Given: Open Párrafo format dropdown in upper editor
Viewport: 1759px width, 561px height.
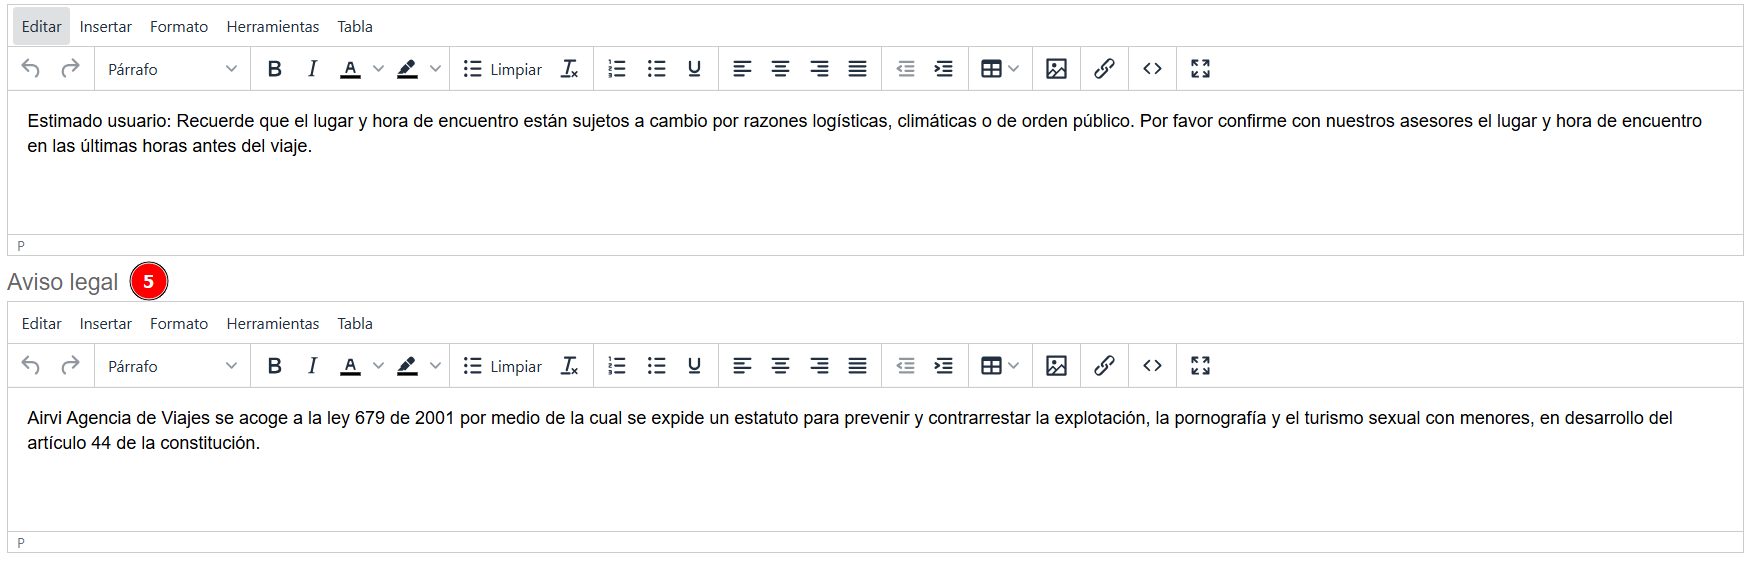Looking at the screenshot, I should (172, 69).
